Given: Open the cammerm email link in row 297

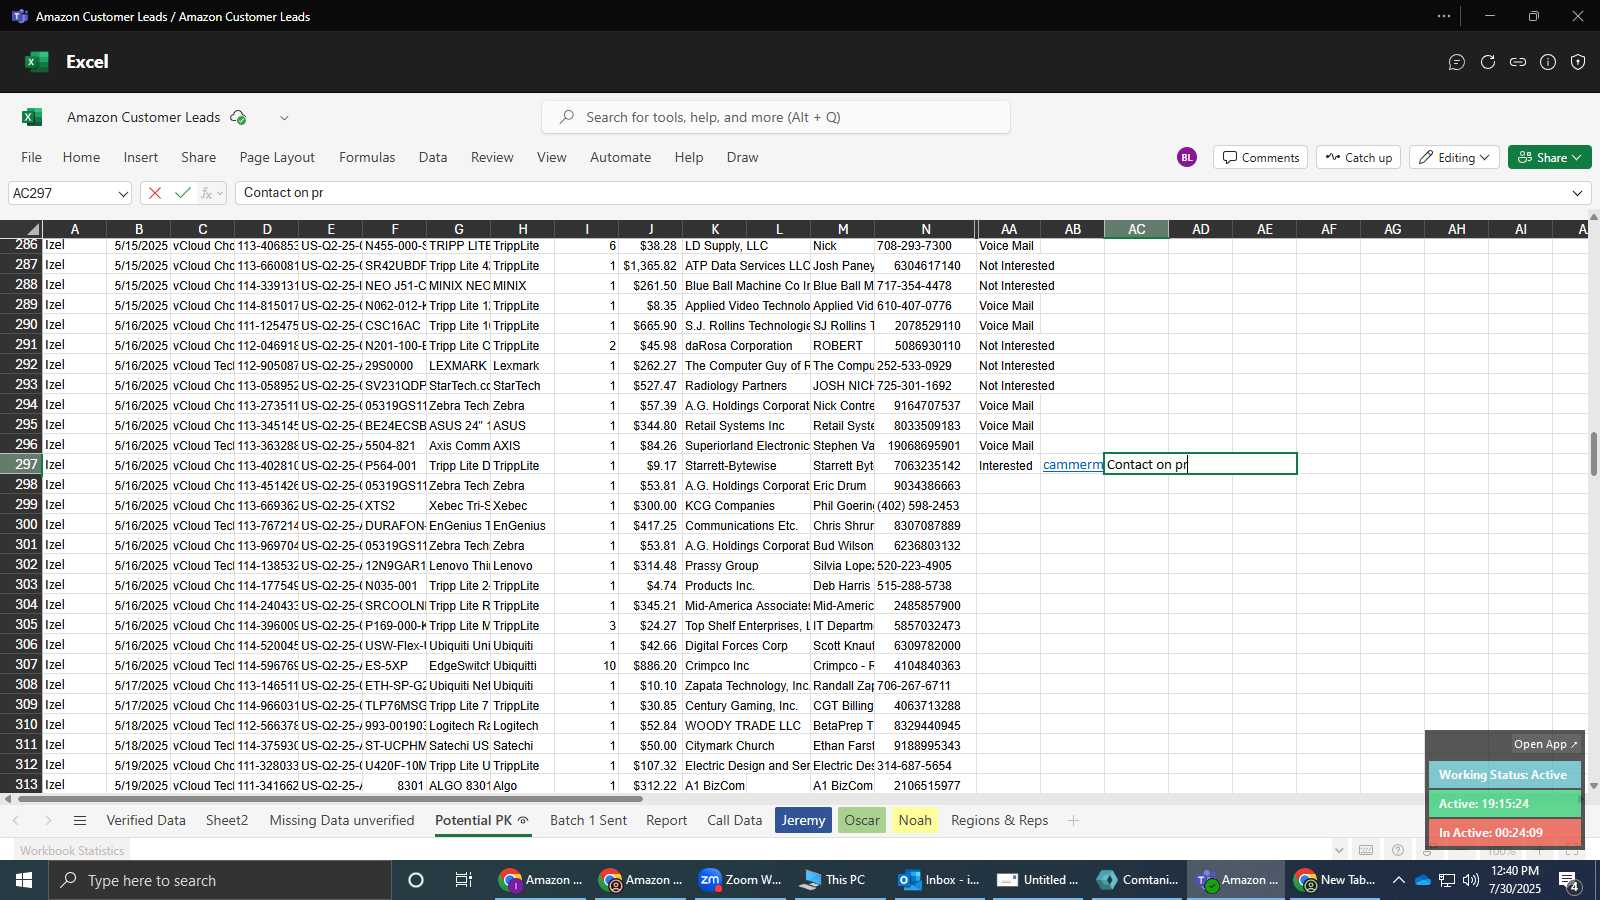Looking at the screenshot, I should [x=1072, y=465].
